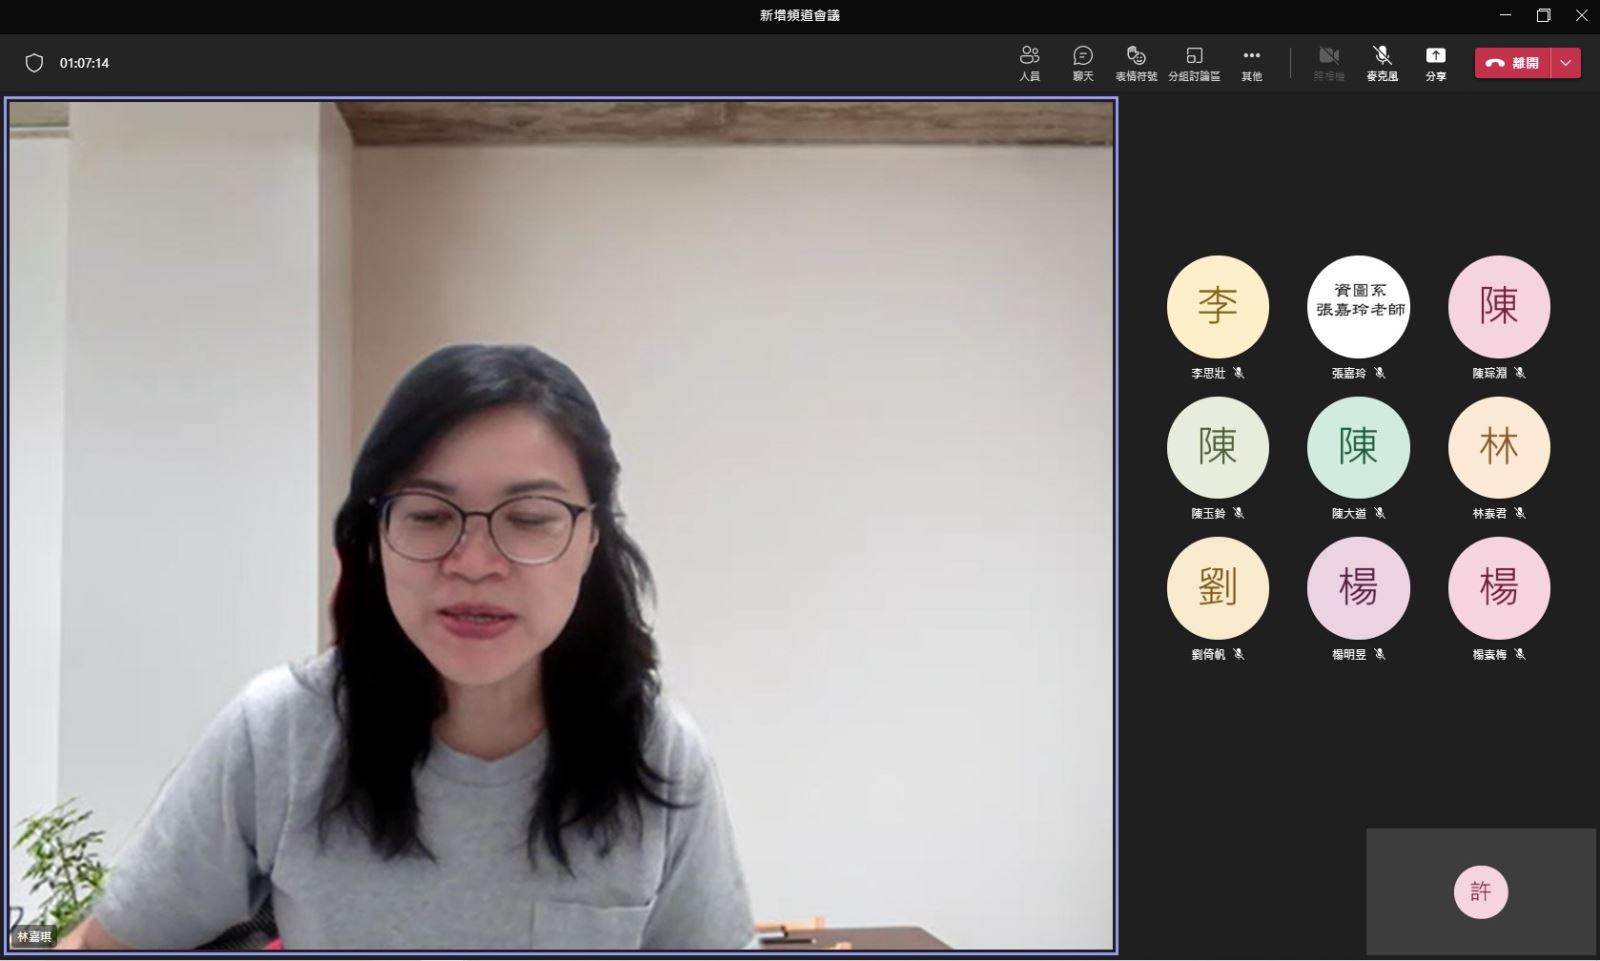Screen dimensions: 1600x961
Task: Select the 林 avatar for 林秦君
Action: point(1498,447)
